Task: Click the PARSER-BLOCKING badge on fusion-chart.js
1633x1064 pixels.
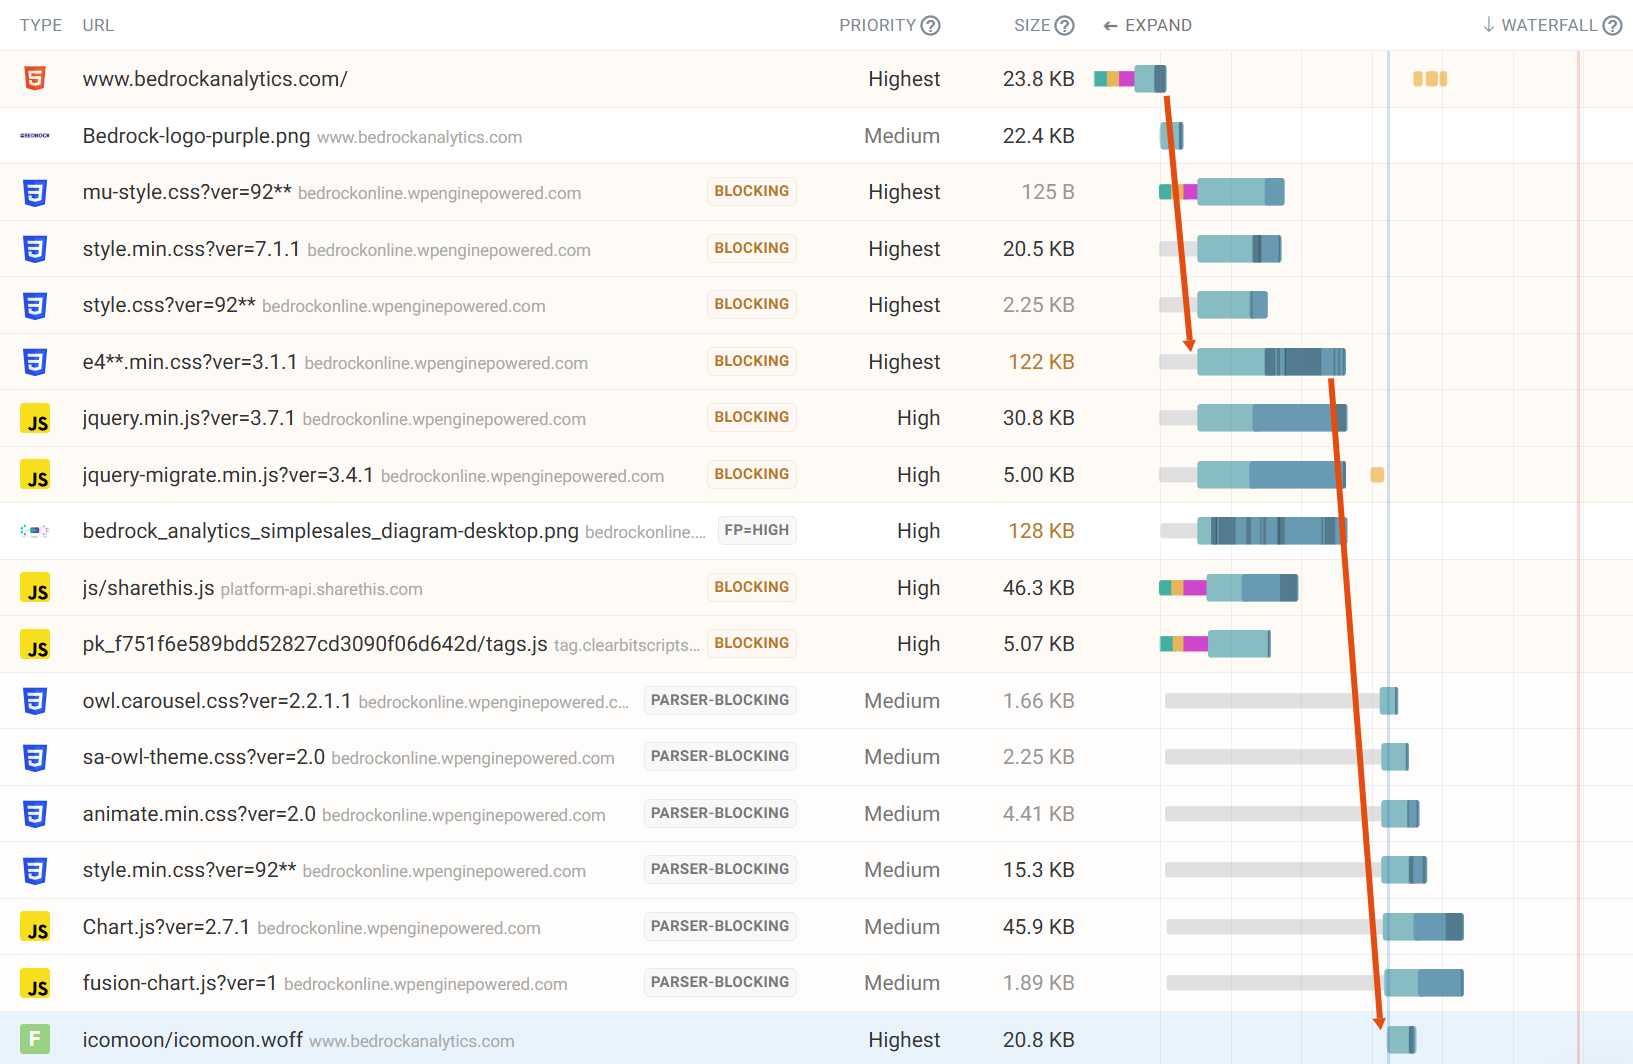Action: (x=720, y=982)
